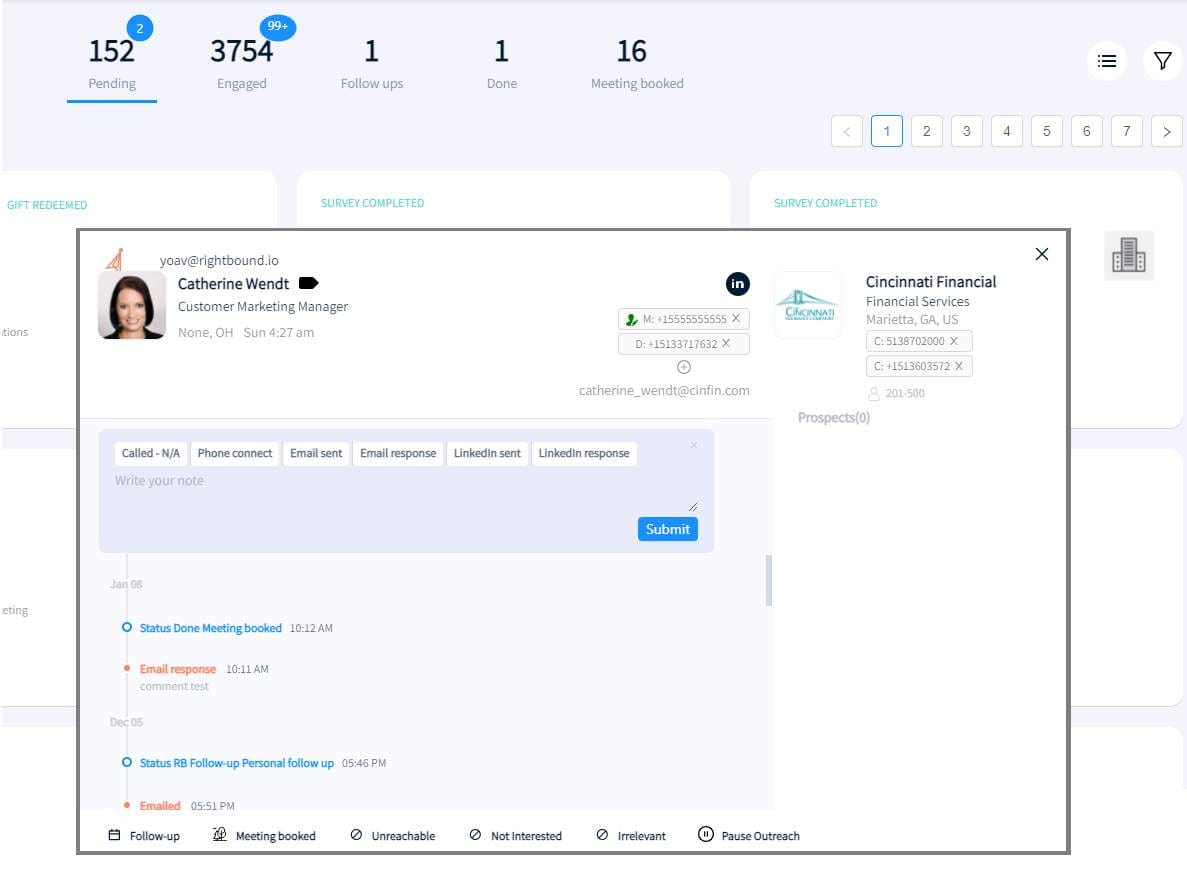Open Status Done Meeting booked entry

pos(210,628)
